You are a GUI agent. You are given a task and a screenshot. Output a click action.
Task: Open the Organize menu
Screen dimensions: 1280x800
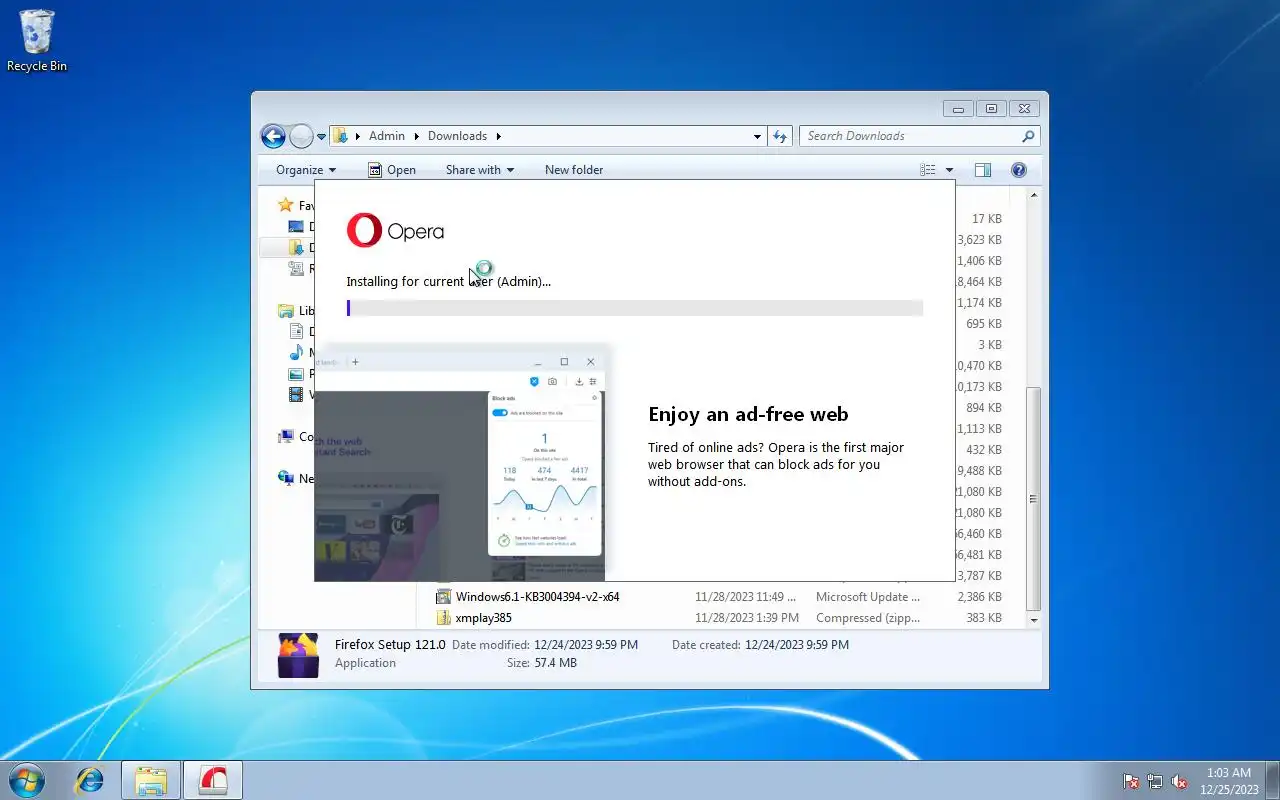(306, 170)
